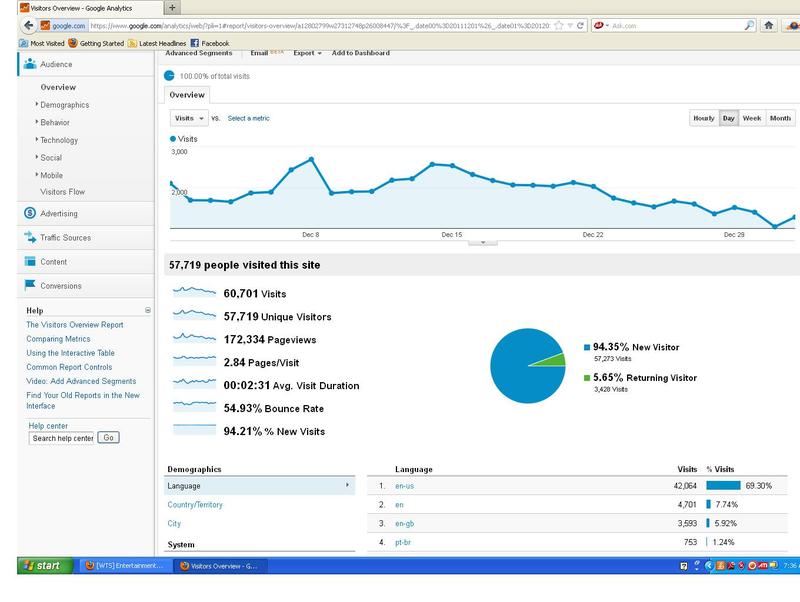Viewport: 800px width, 602px height.
Task: Open the Export dropdown menu
Action: (x=307, y=53)
